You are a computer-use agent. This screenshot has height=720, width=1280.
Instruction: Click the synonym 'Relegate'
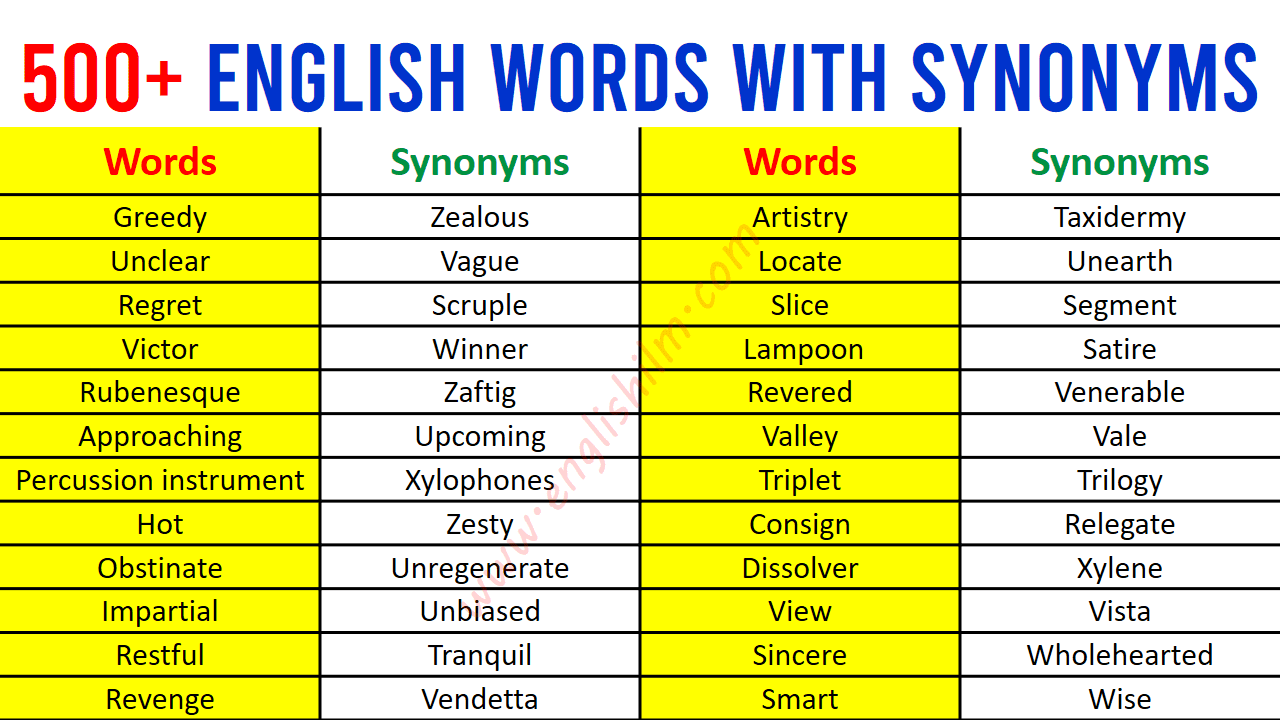pyautogui.click(x=1120, y=525)
